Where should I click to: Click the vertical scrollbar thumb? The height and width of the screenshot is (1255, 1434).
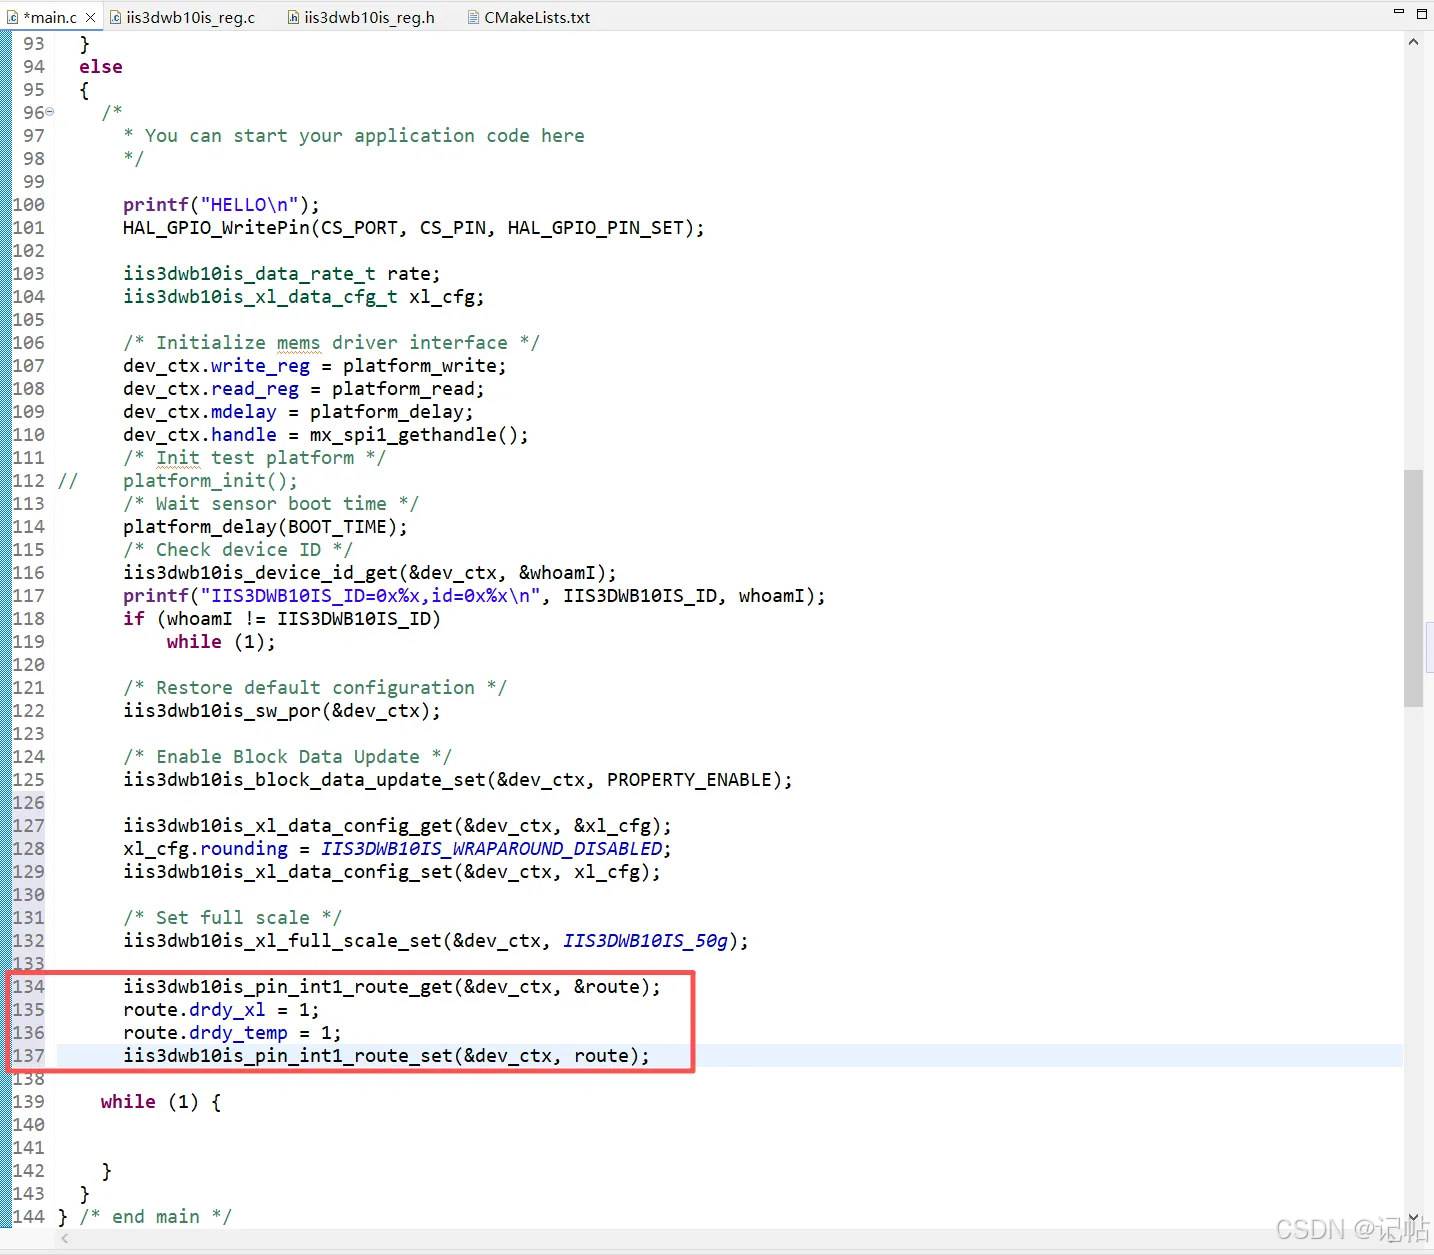(x=1413, y=588)
